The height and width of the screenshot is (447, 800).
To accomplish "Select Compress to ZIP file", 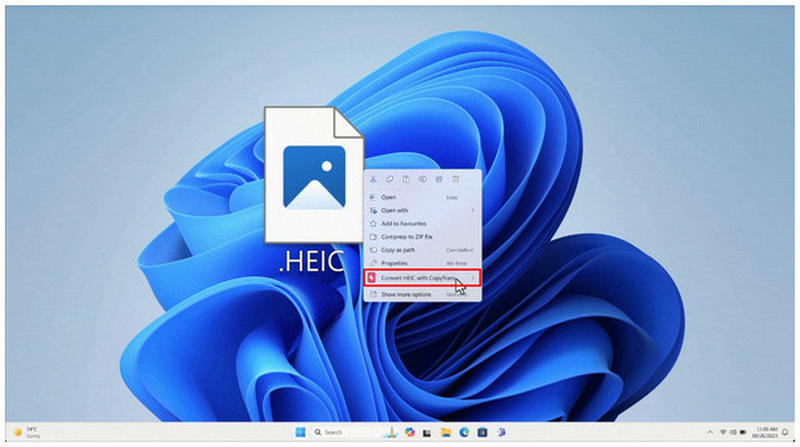I will click(x=422, y=237).
